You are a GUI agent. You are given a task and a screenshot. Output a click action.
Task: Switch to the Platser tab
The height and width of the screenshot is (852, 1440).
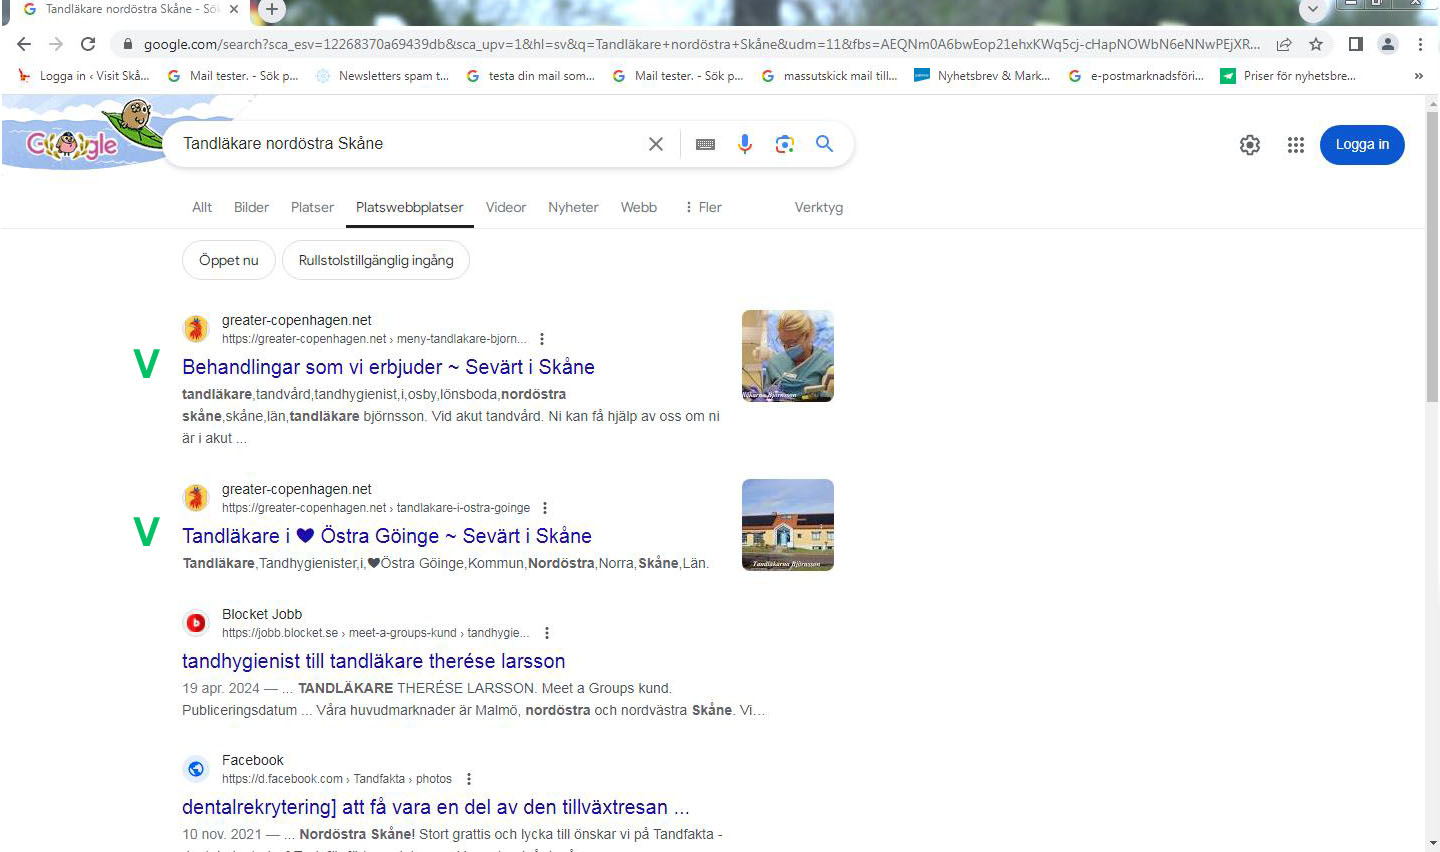[312, 207]
